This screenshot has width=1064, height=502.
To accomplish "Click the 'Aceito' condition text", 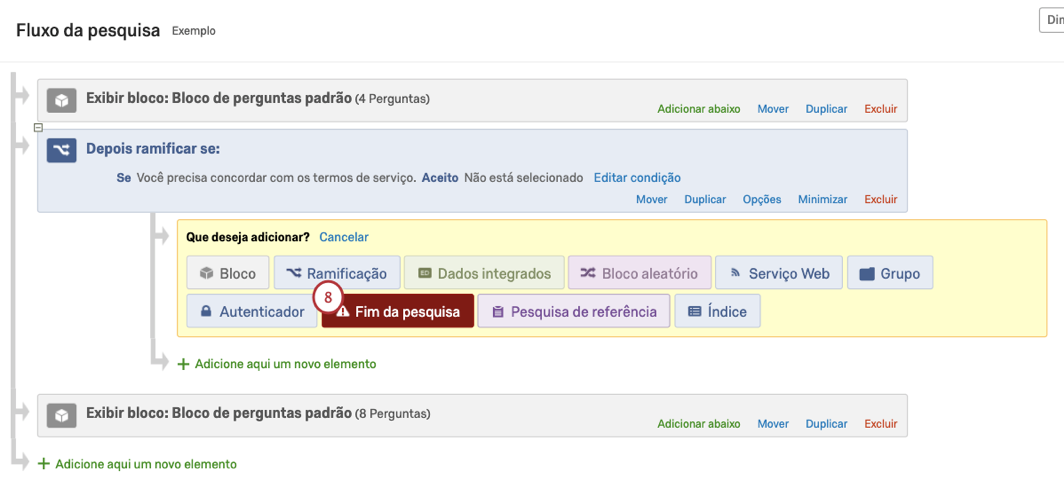I will [x=440, y=178].
